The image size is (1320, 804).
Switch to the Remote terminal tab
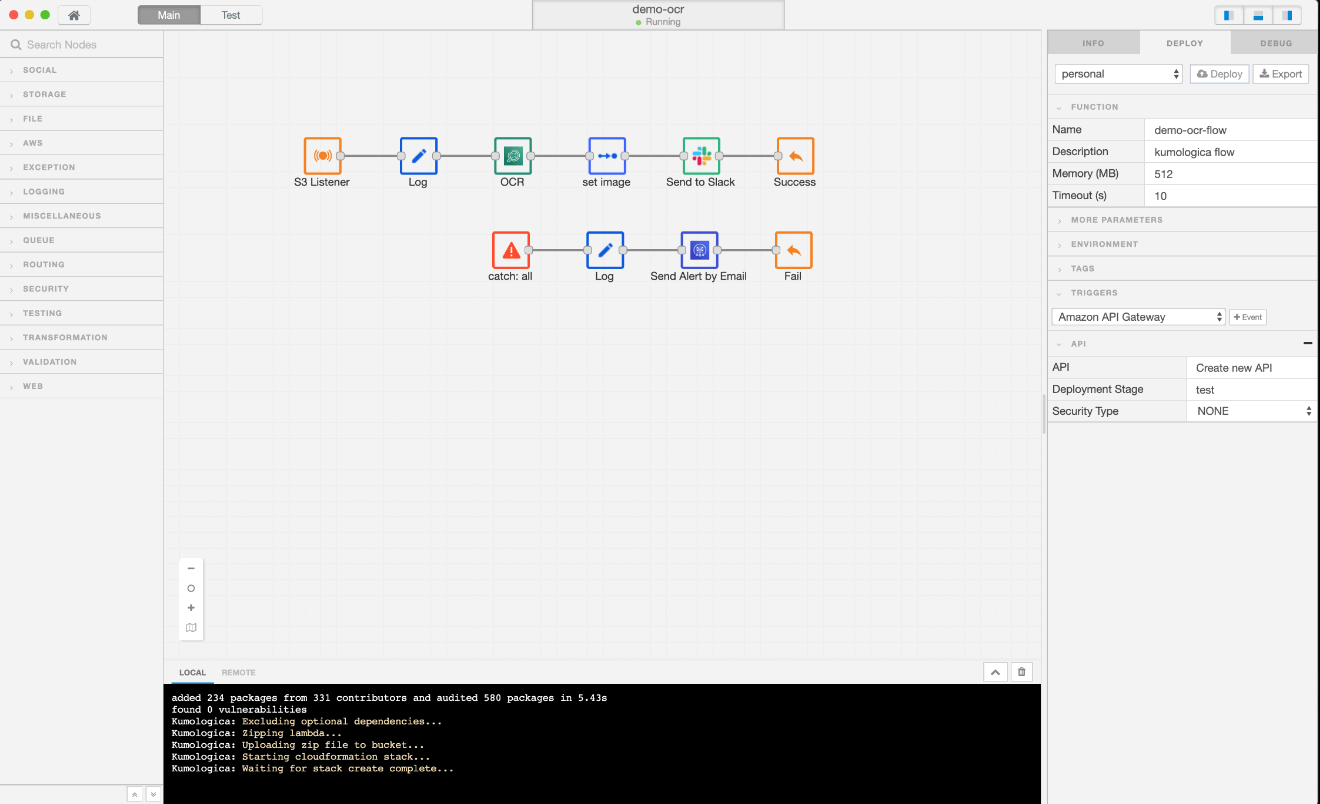pos(238,673)
